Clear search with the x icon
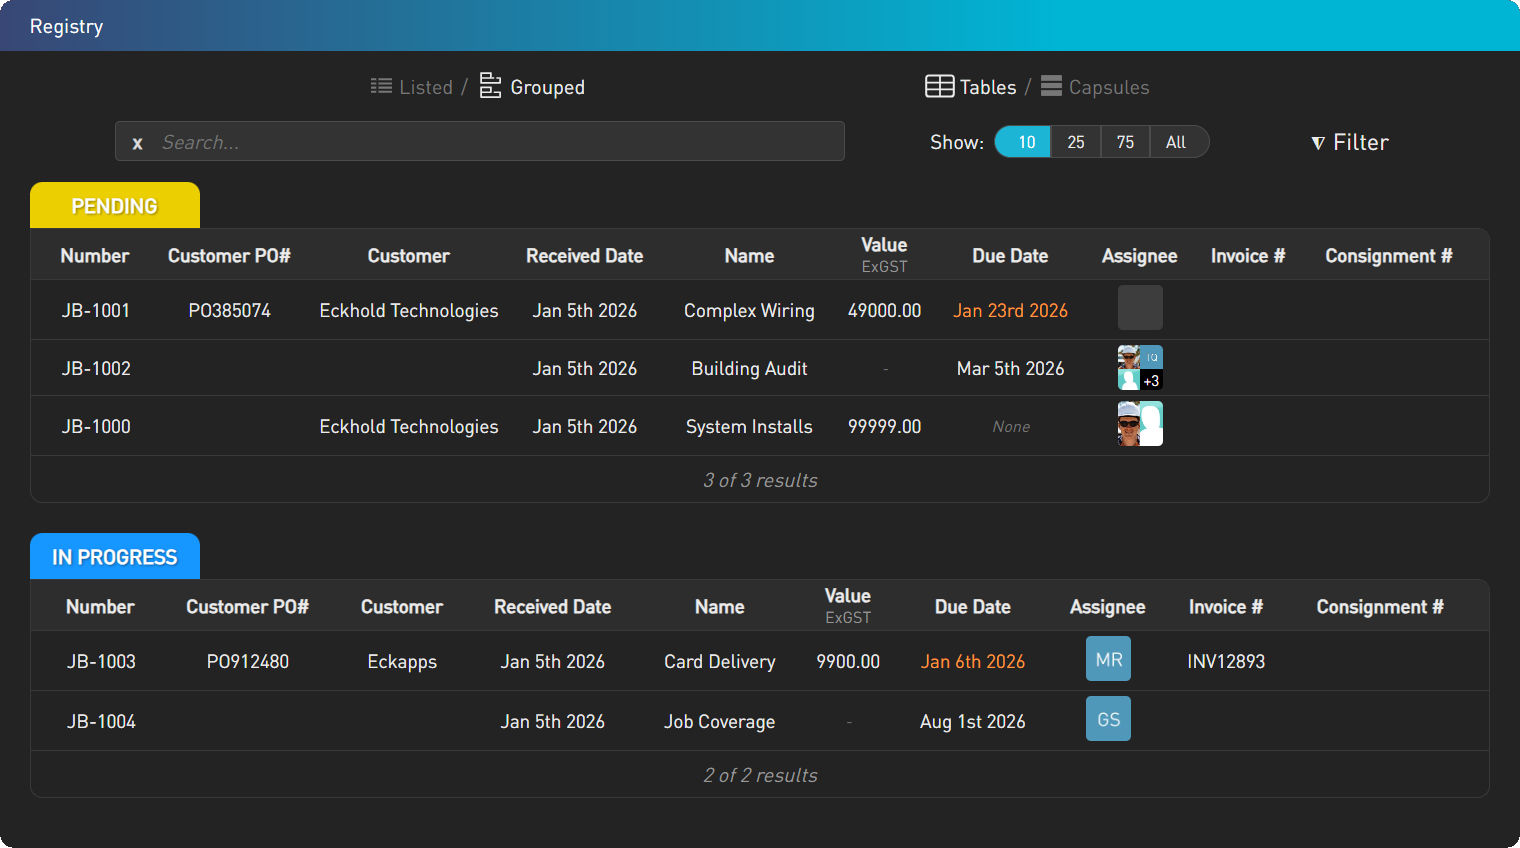 [138, 143]
